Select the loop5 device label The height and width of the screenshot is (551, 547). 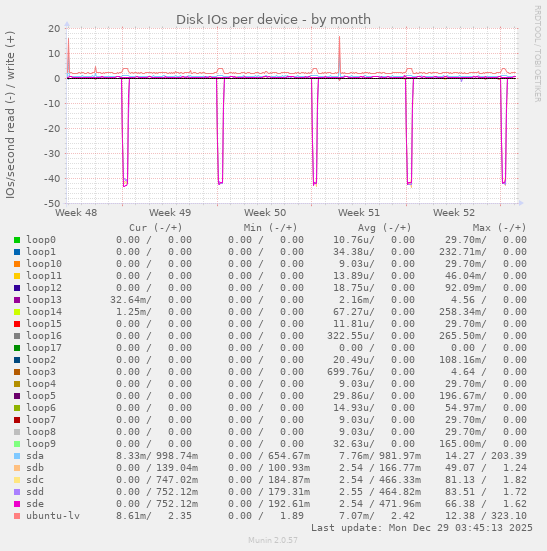pos(41,396)
